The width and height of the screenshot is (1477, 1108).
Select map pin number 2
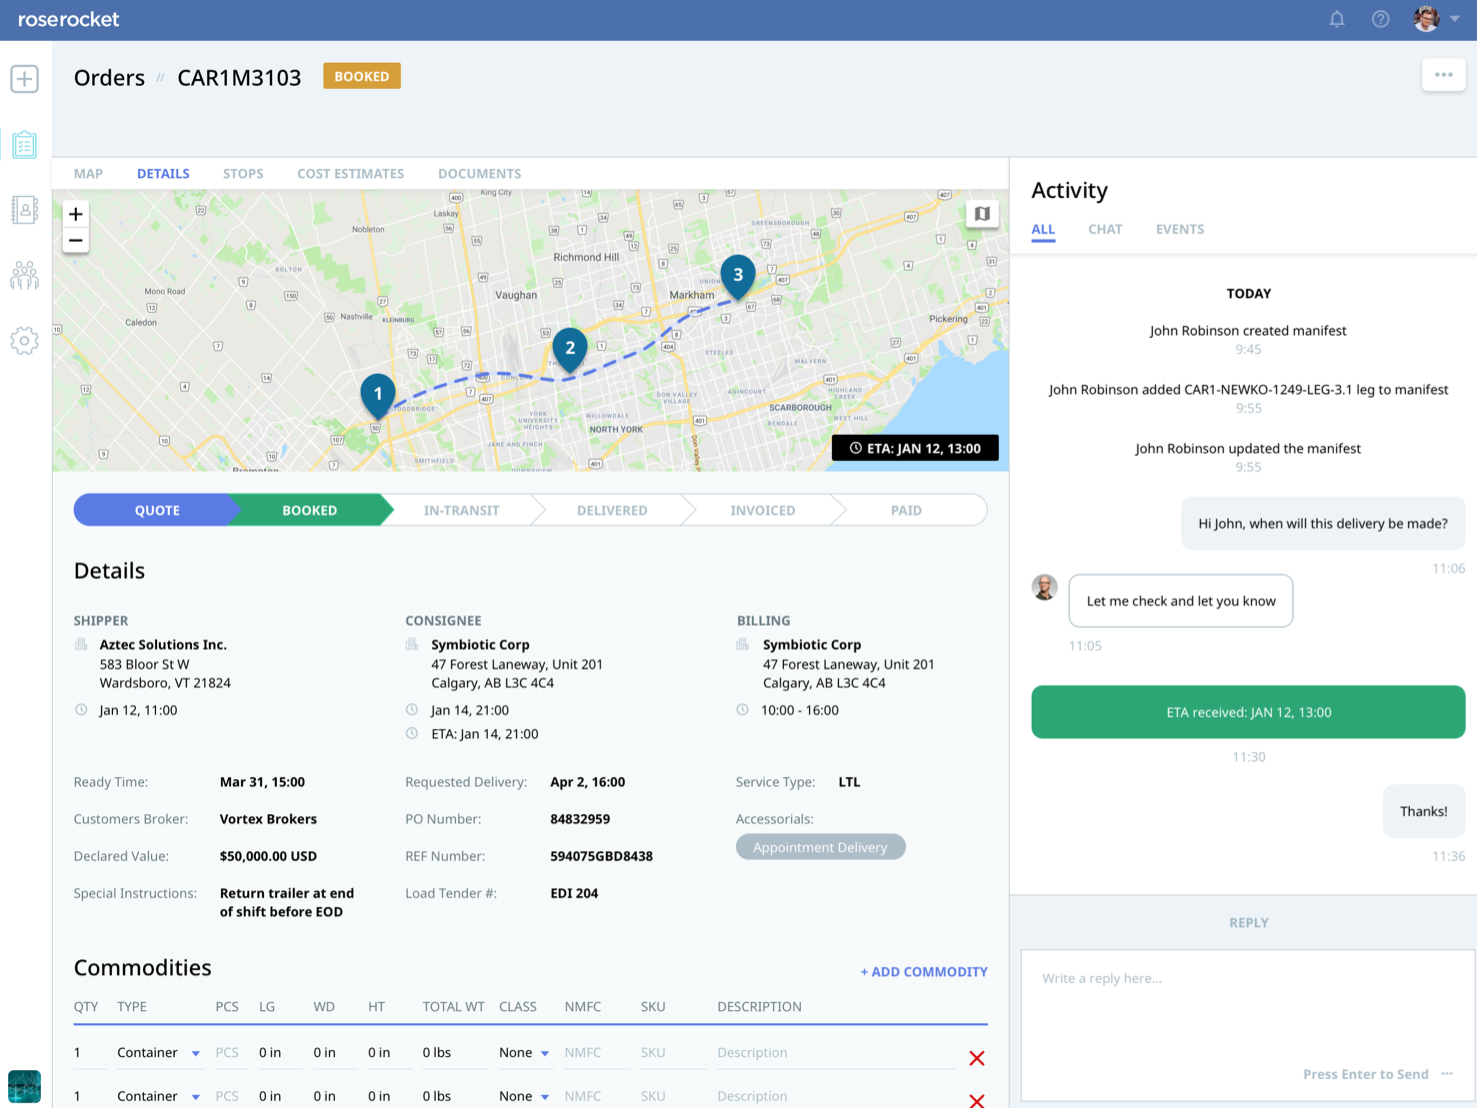click(570, 348)
